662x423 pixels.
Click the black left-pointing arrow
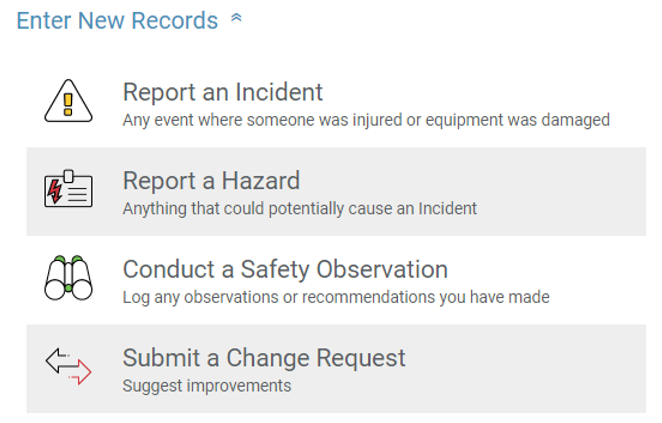click(57, 360)
